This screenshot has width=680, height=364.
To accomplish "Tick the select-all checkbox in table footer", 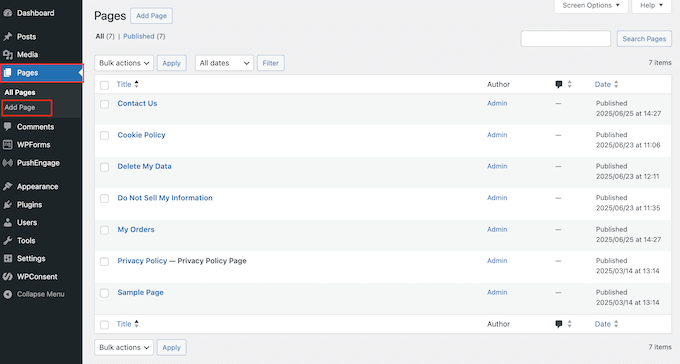I will tap(105, 325).
